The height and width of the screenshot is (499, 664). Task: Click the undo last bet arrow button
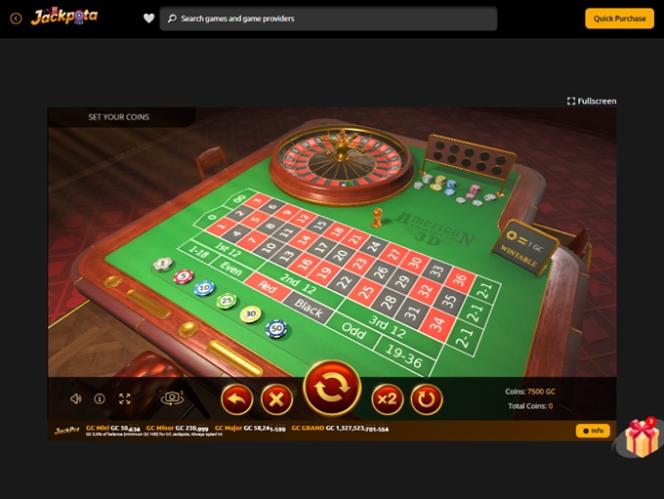pyautogui.click(x=237, y=399)
